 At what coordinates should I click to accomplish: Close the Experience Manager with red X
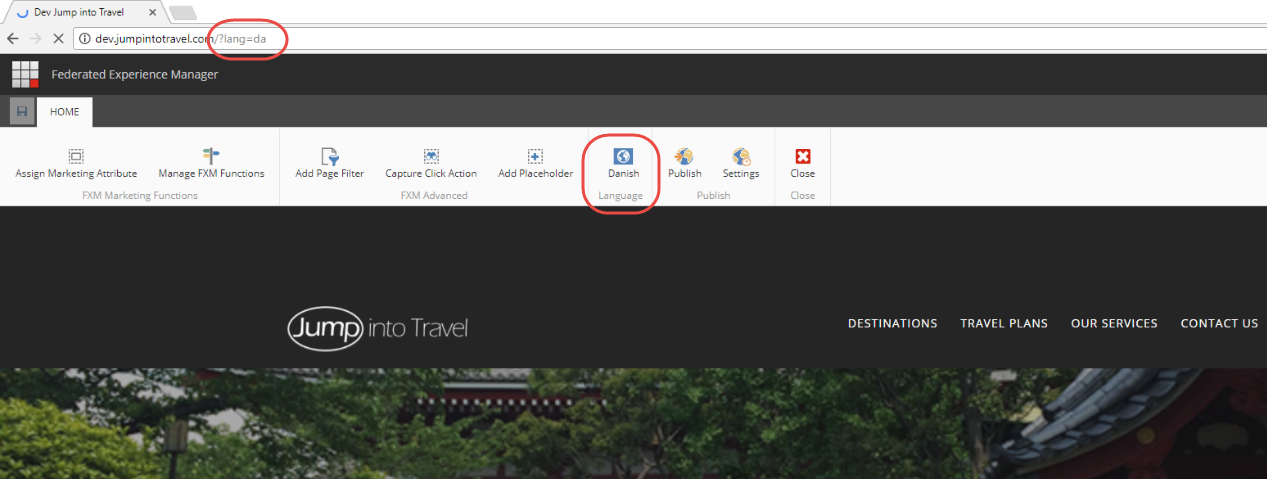(802, 157)
